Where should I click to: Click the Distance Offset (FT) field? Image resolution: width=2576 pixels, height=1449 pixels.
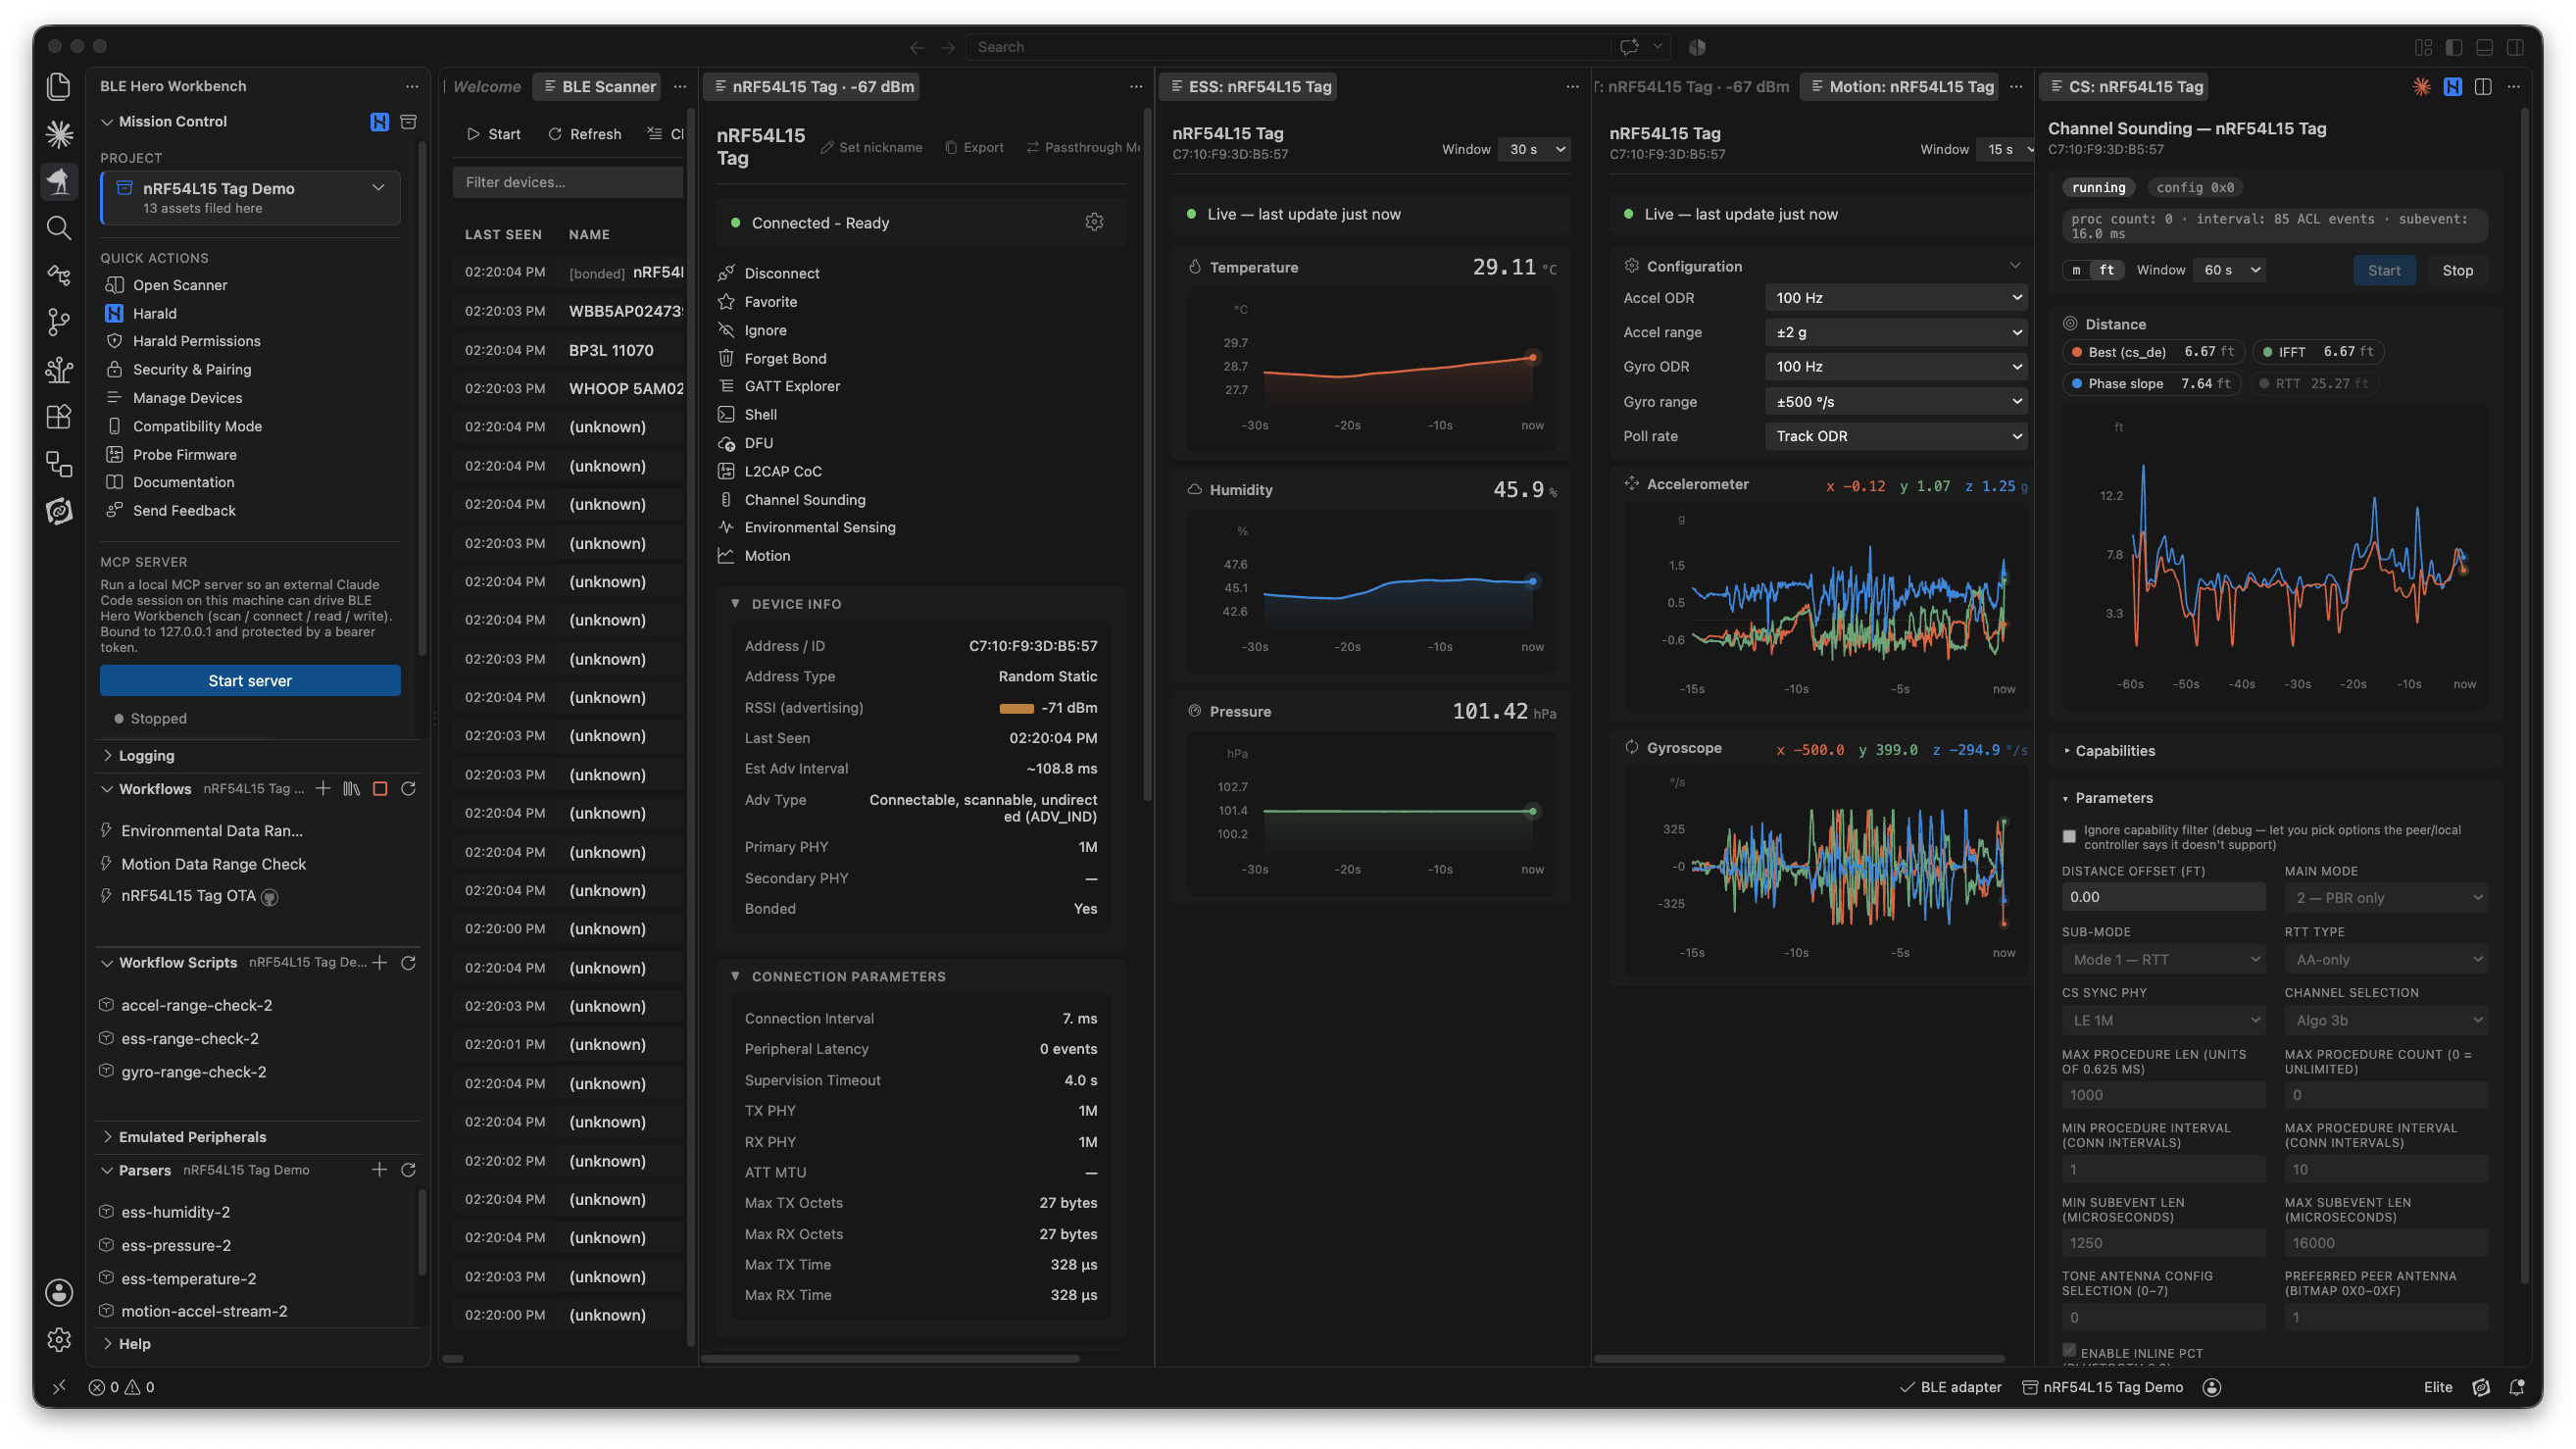(x=2163, y=897)
